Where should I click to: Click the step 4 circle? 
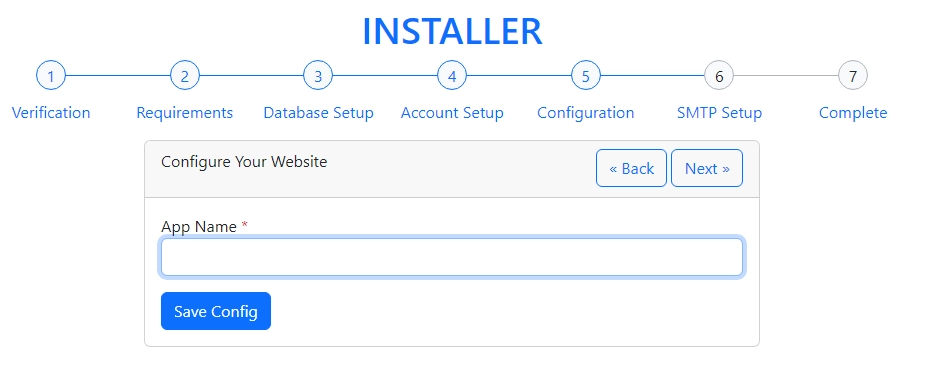tap(452, 76)
